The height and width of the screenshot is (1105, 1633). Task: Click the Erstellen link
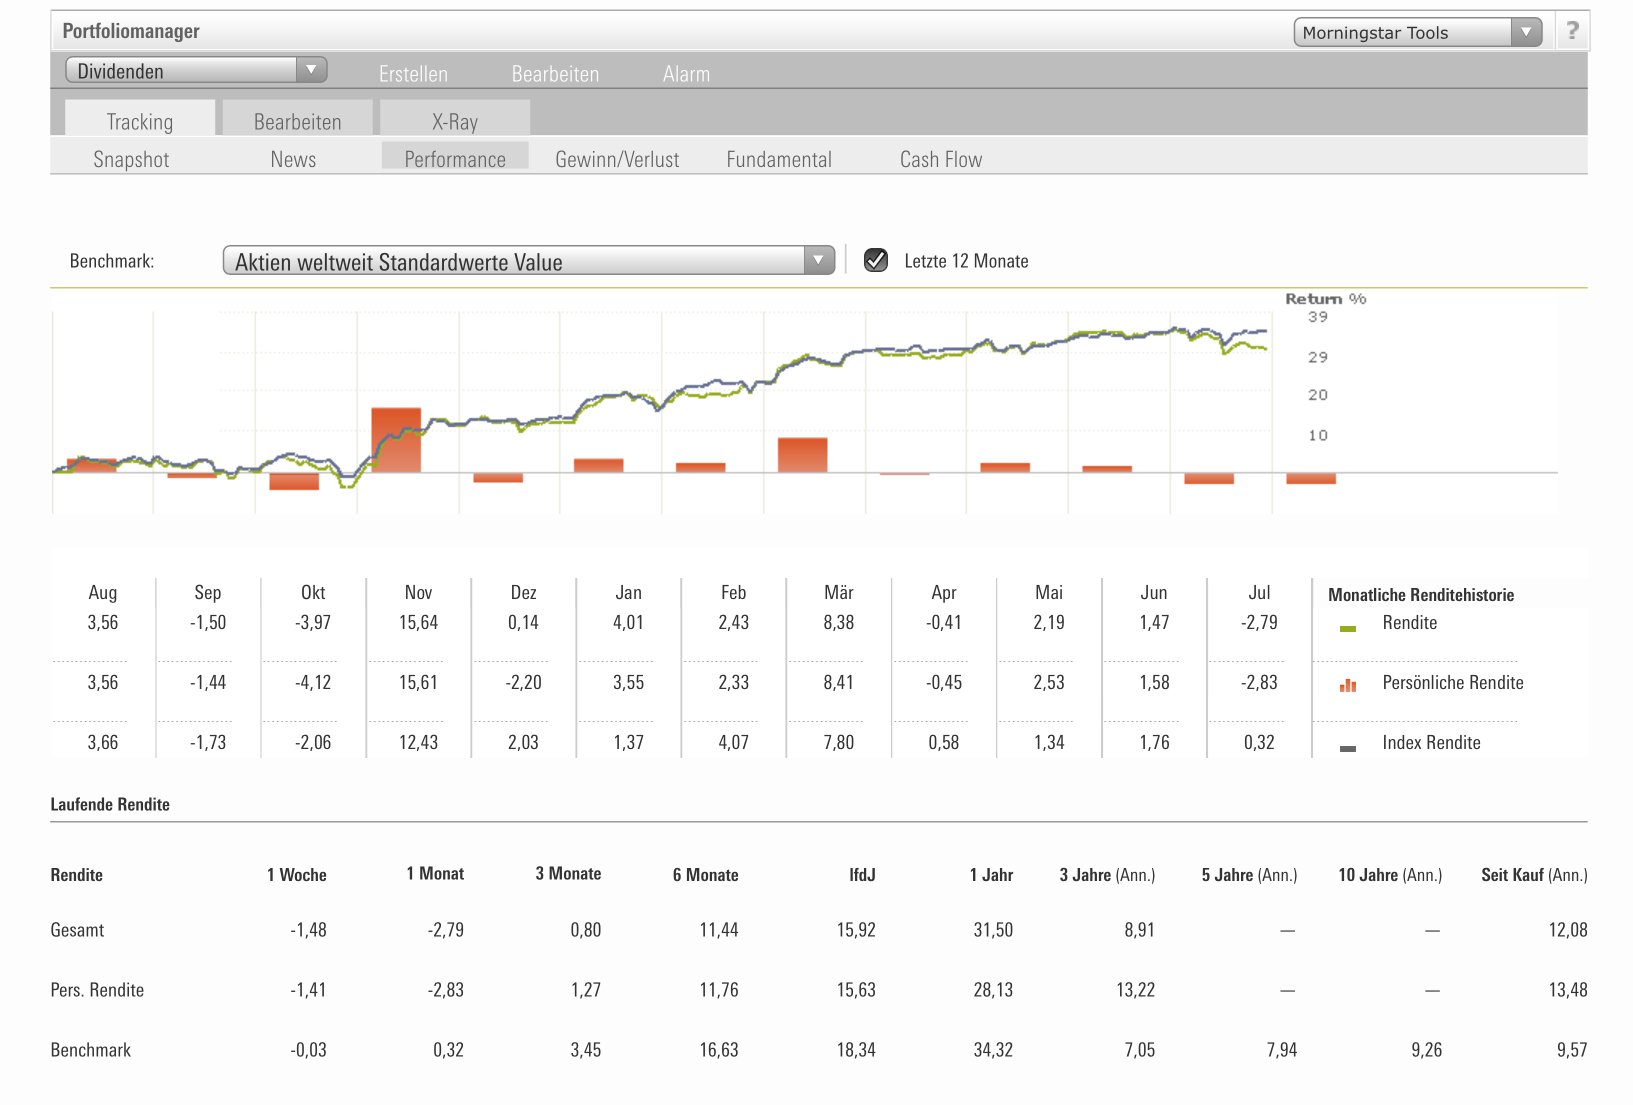click(x=413, y=74)
